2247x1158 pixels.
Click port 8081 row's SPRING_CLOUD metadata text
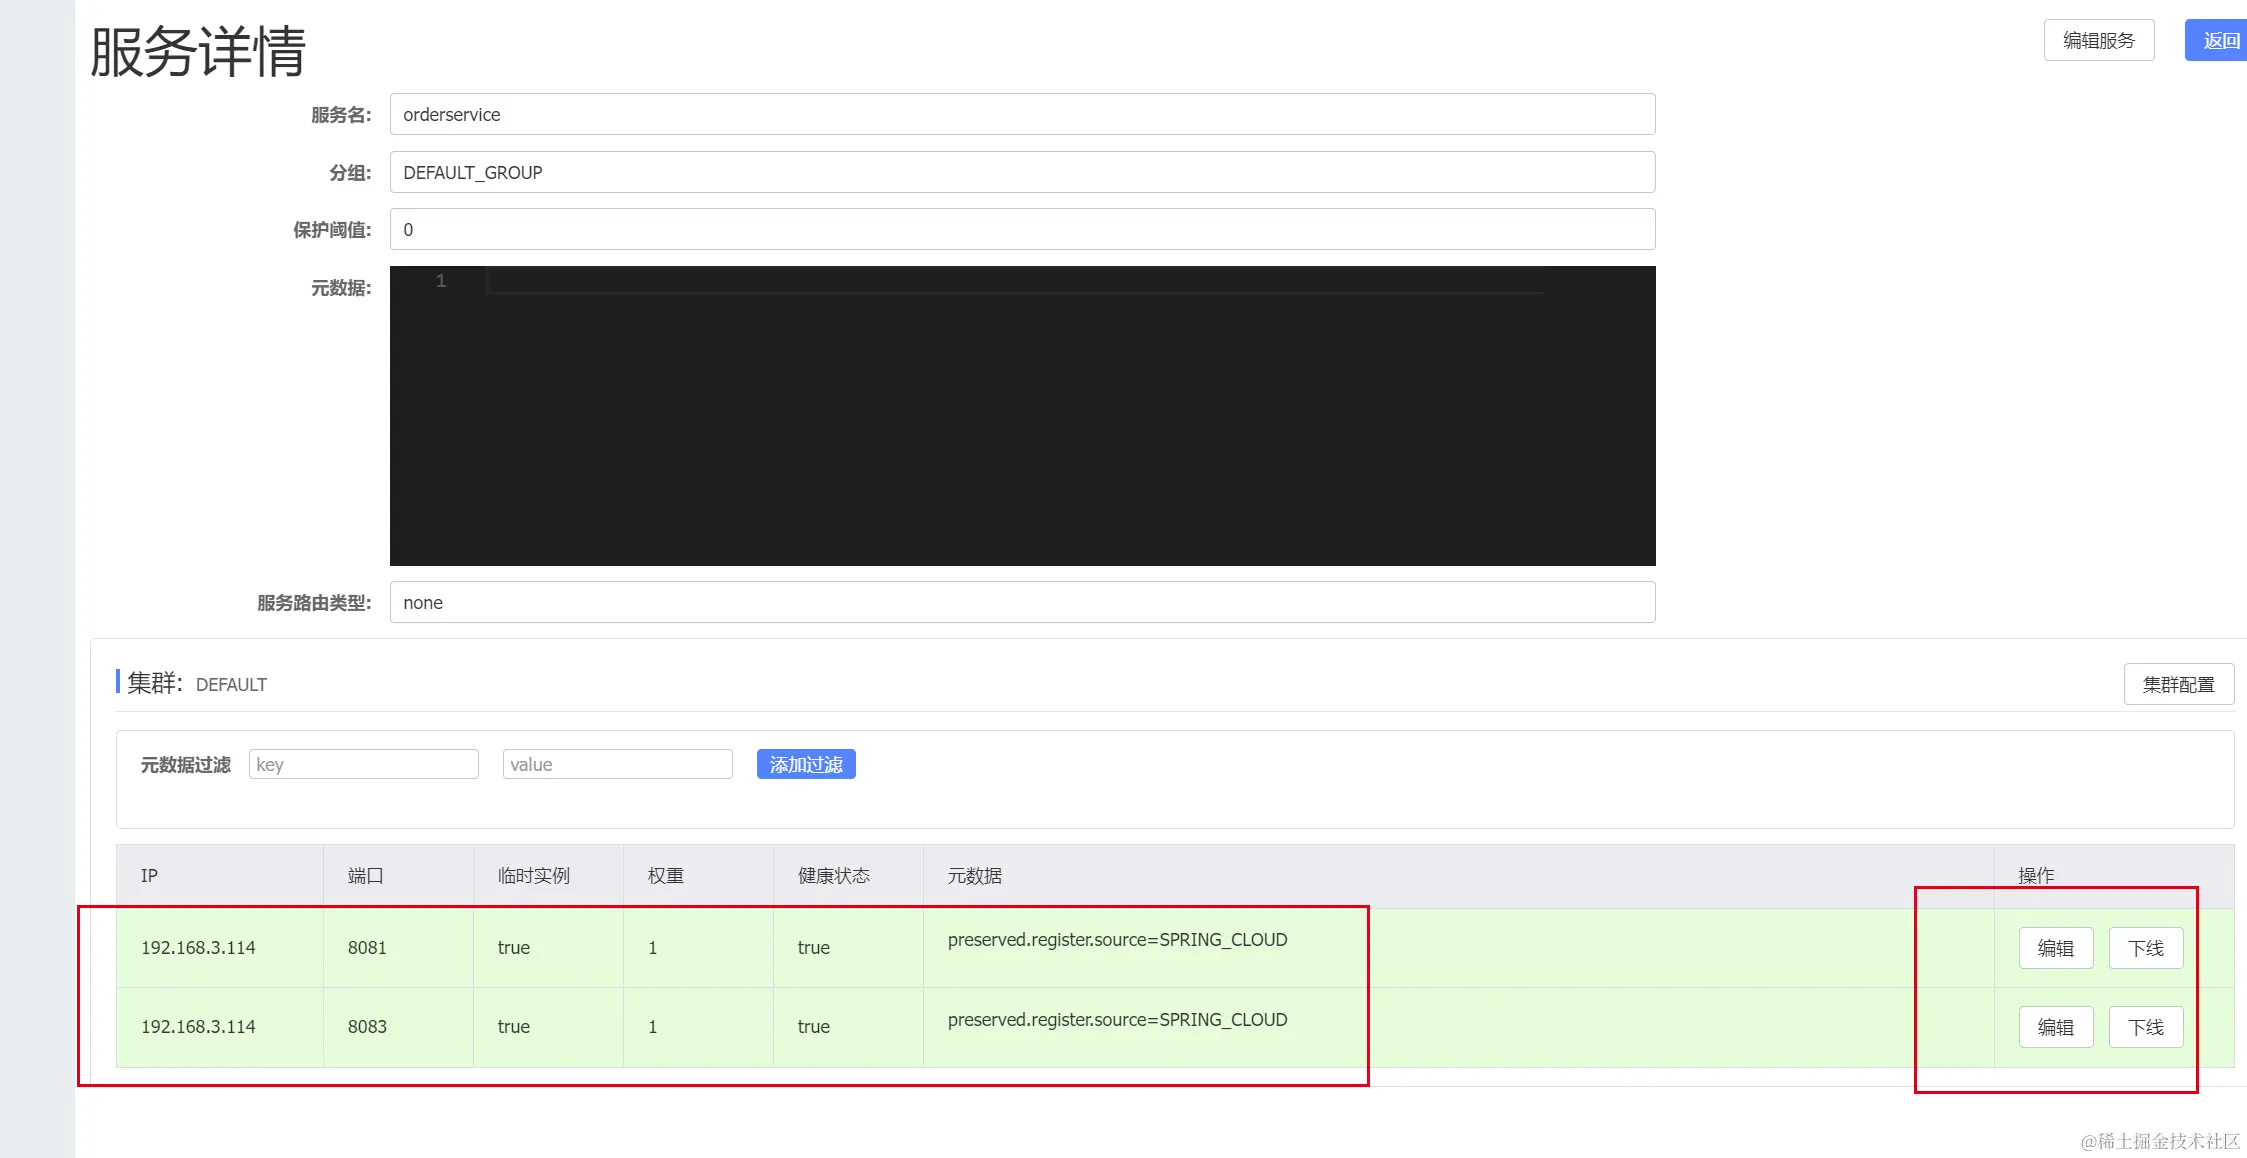[1117, 940]
